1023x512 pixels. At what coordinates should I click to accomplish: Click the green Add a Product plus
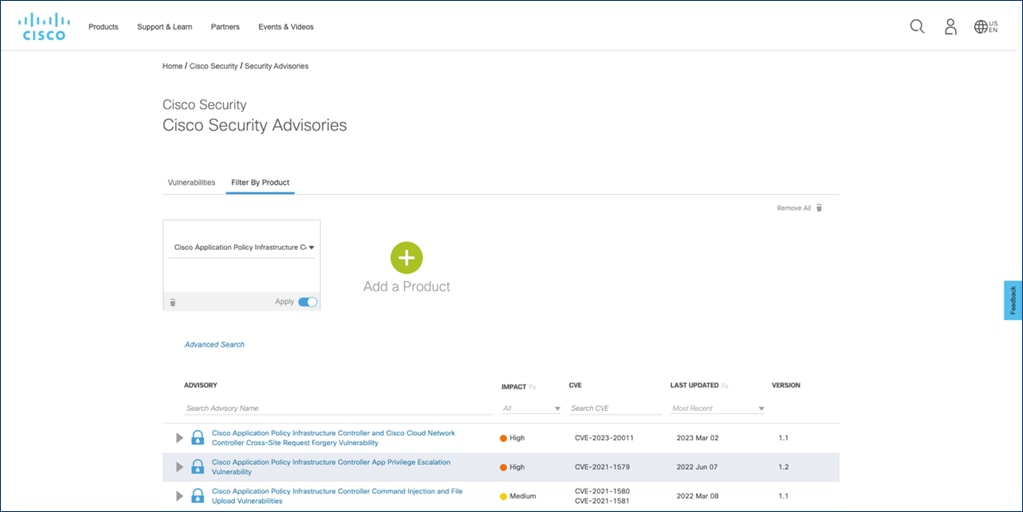click(406, 258)
